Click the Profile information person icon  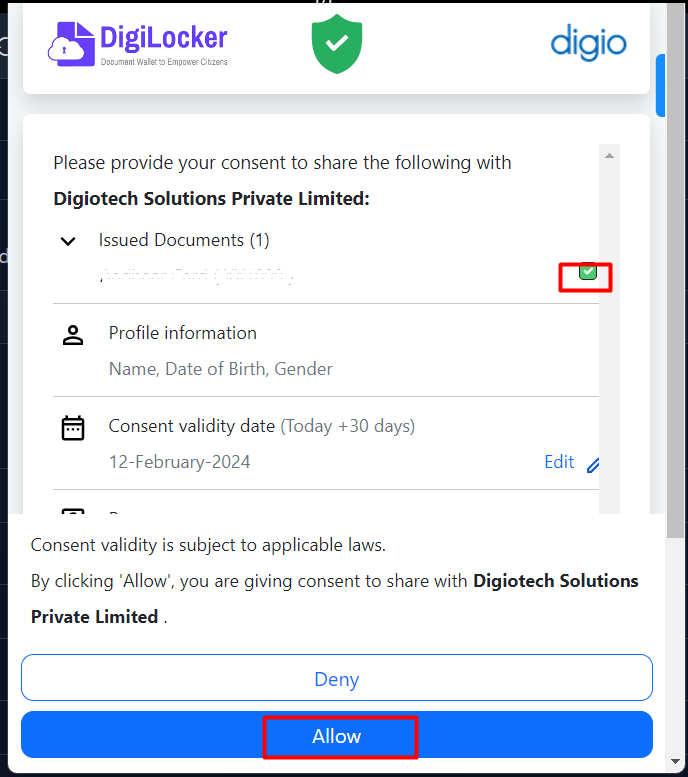(x=73, y=336)
